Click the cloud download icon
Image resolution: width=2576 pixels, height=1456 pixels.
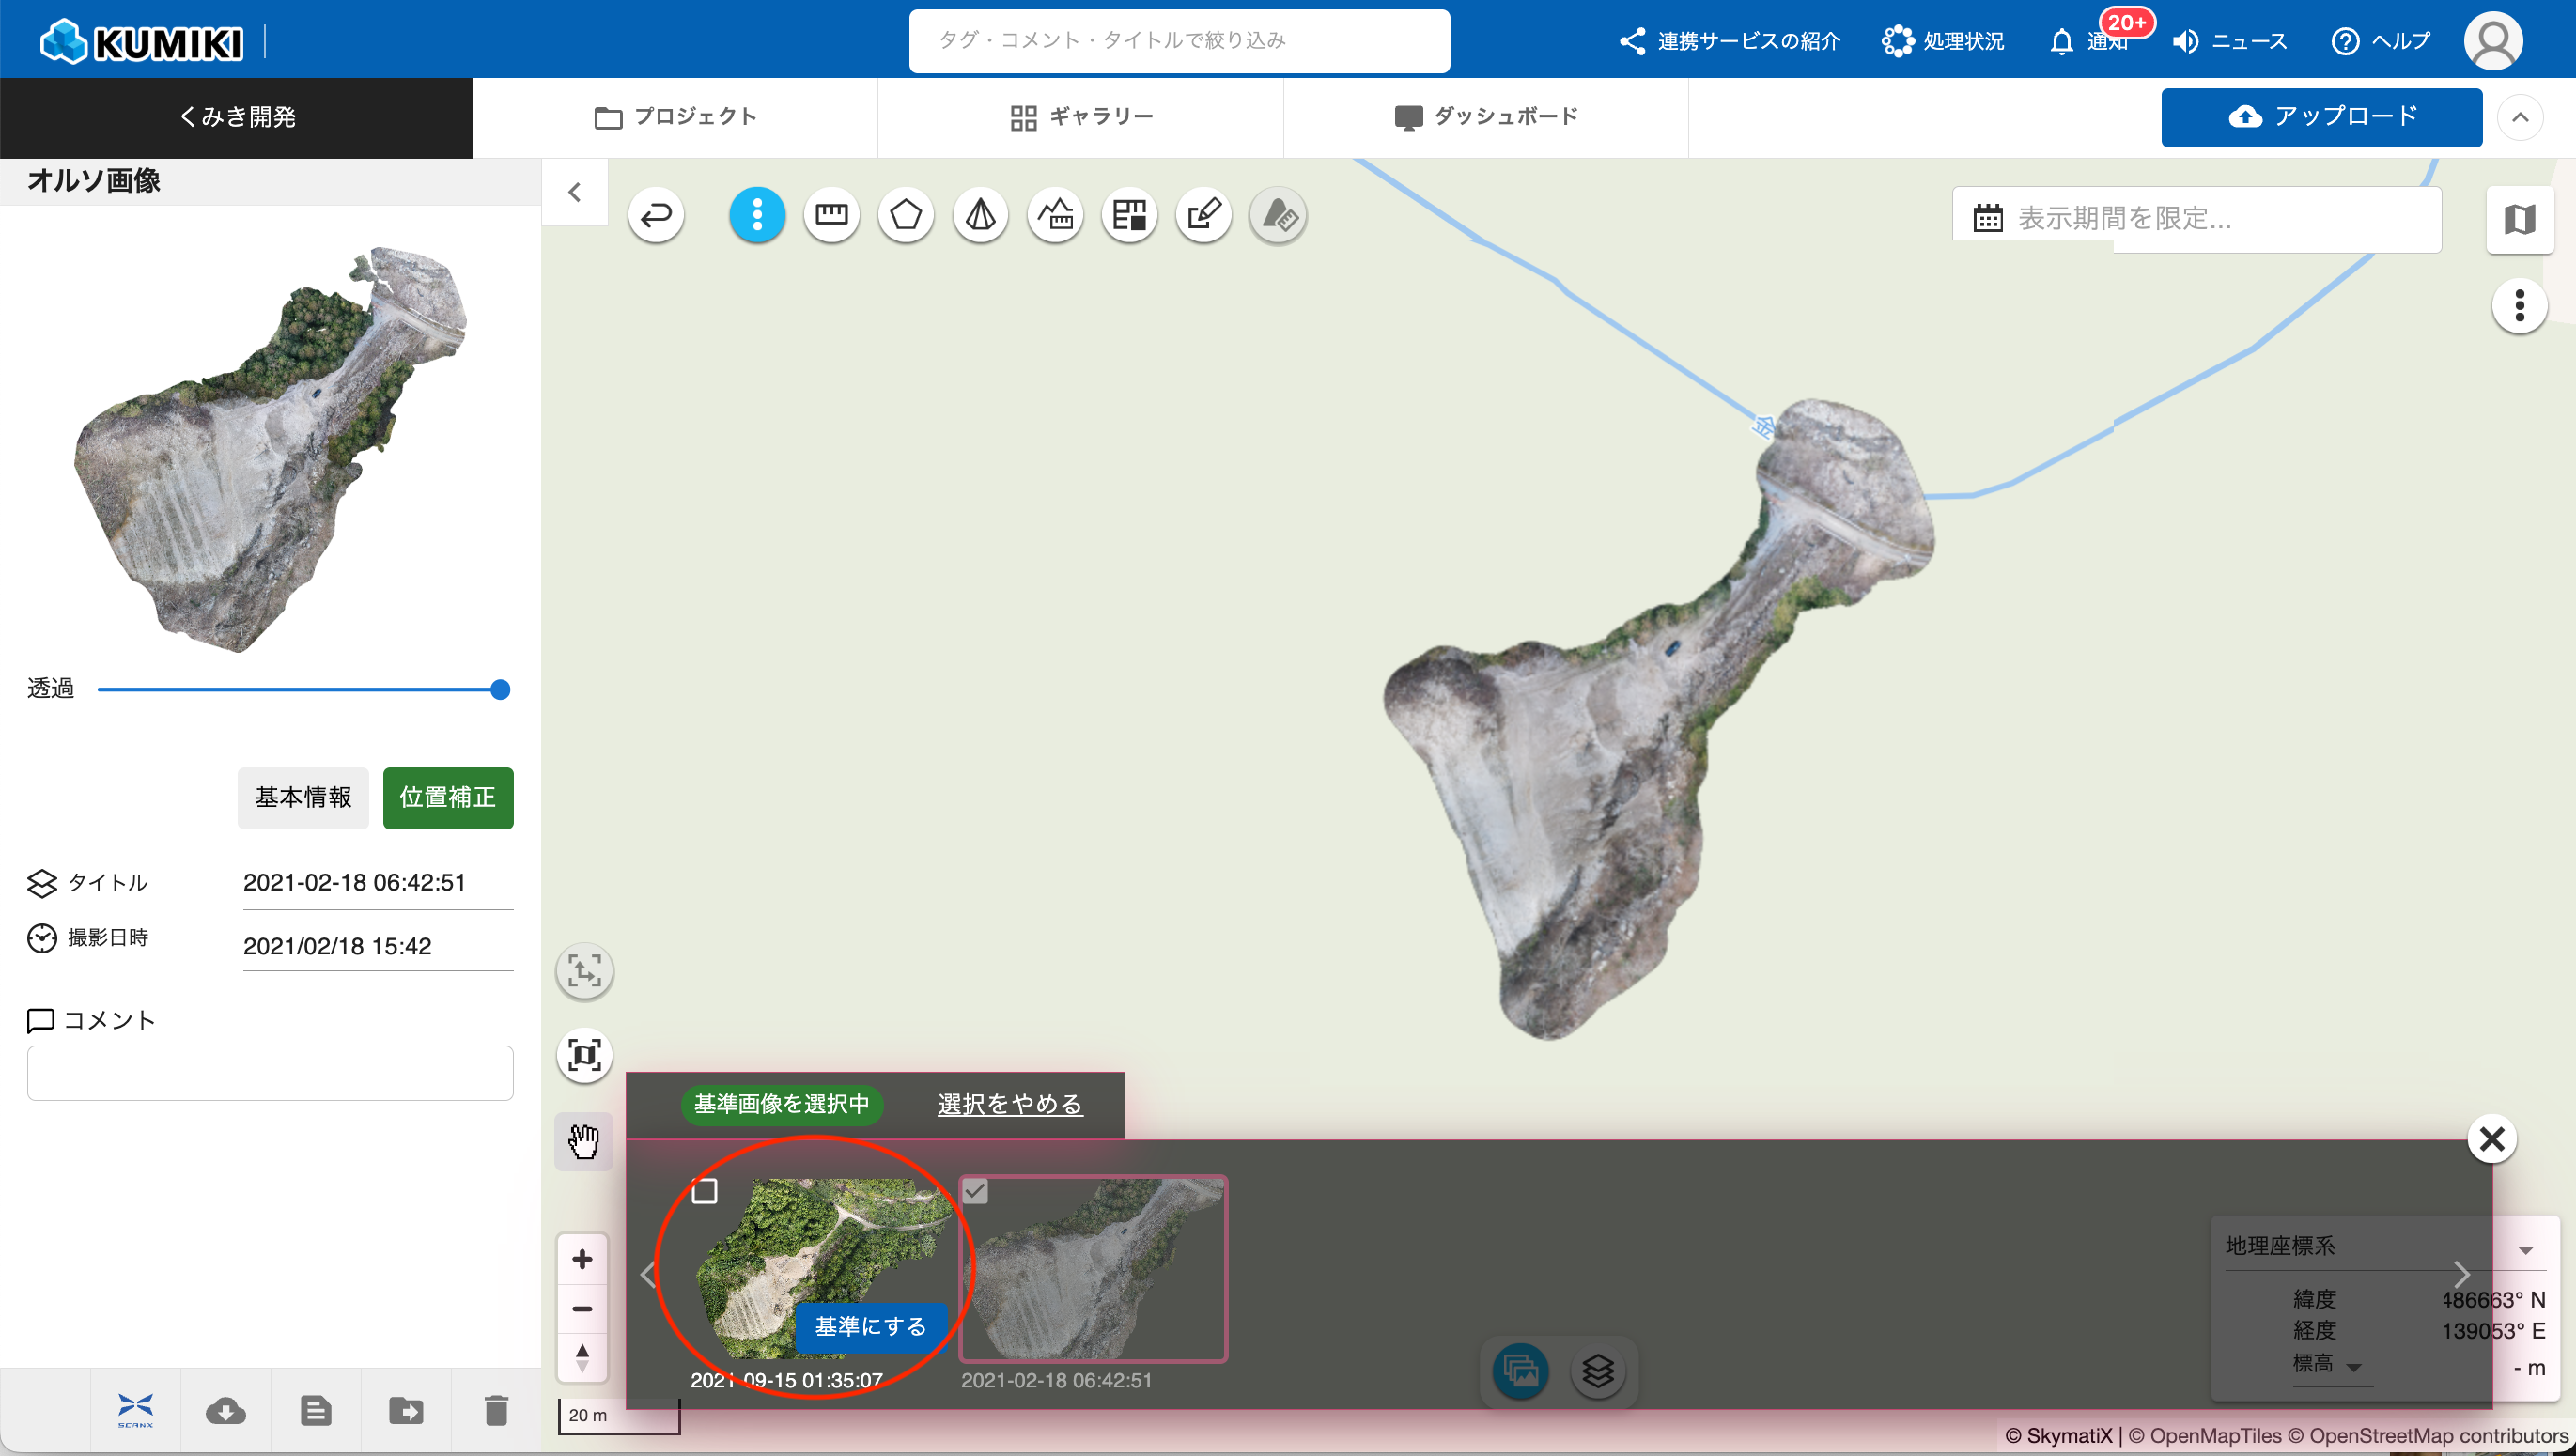point(226,1411)
